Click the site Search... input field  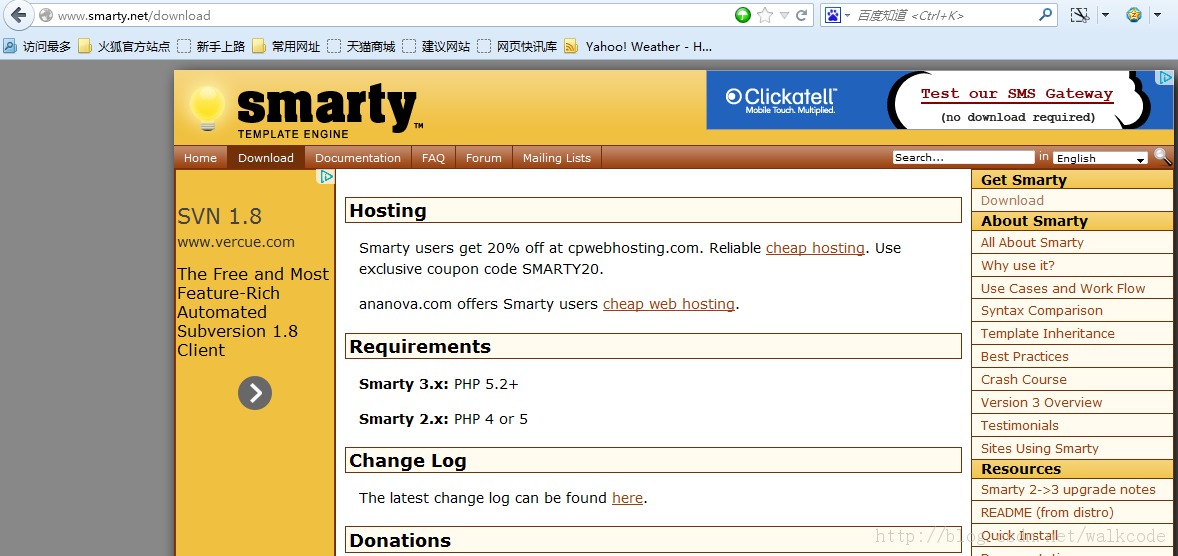tap(963, 157)
